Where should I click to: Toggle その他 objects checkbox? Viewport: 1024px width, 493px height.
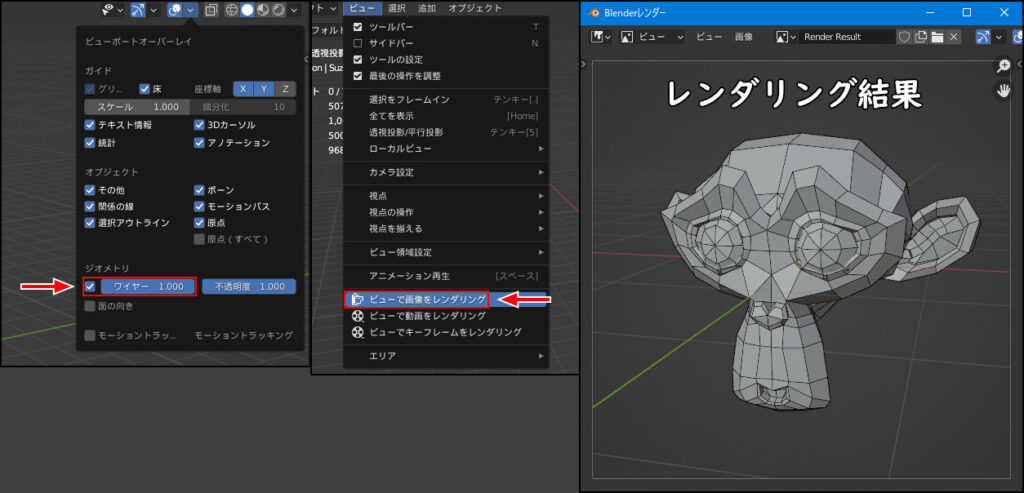point(90,190)
